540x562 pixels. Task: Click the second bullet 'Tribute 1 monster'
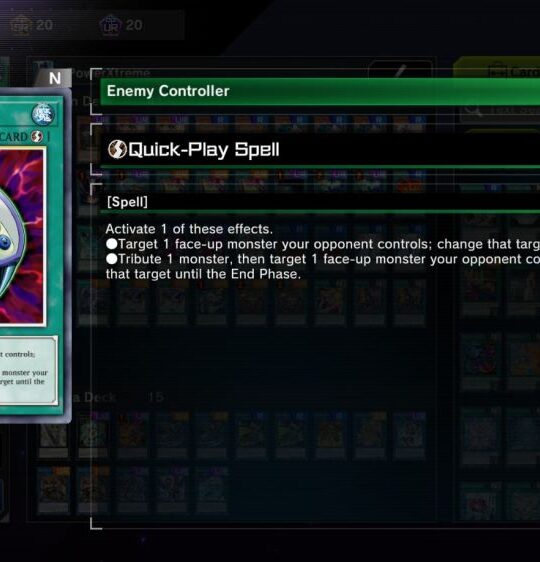click(322, 259)
